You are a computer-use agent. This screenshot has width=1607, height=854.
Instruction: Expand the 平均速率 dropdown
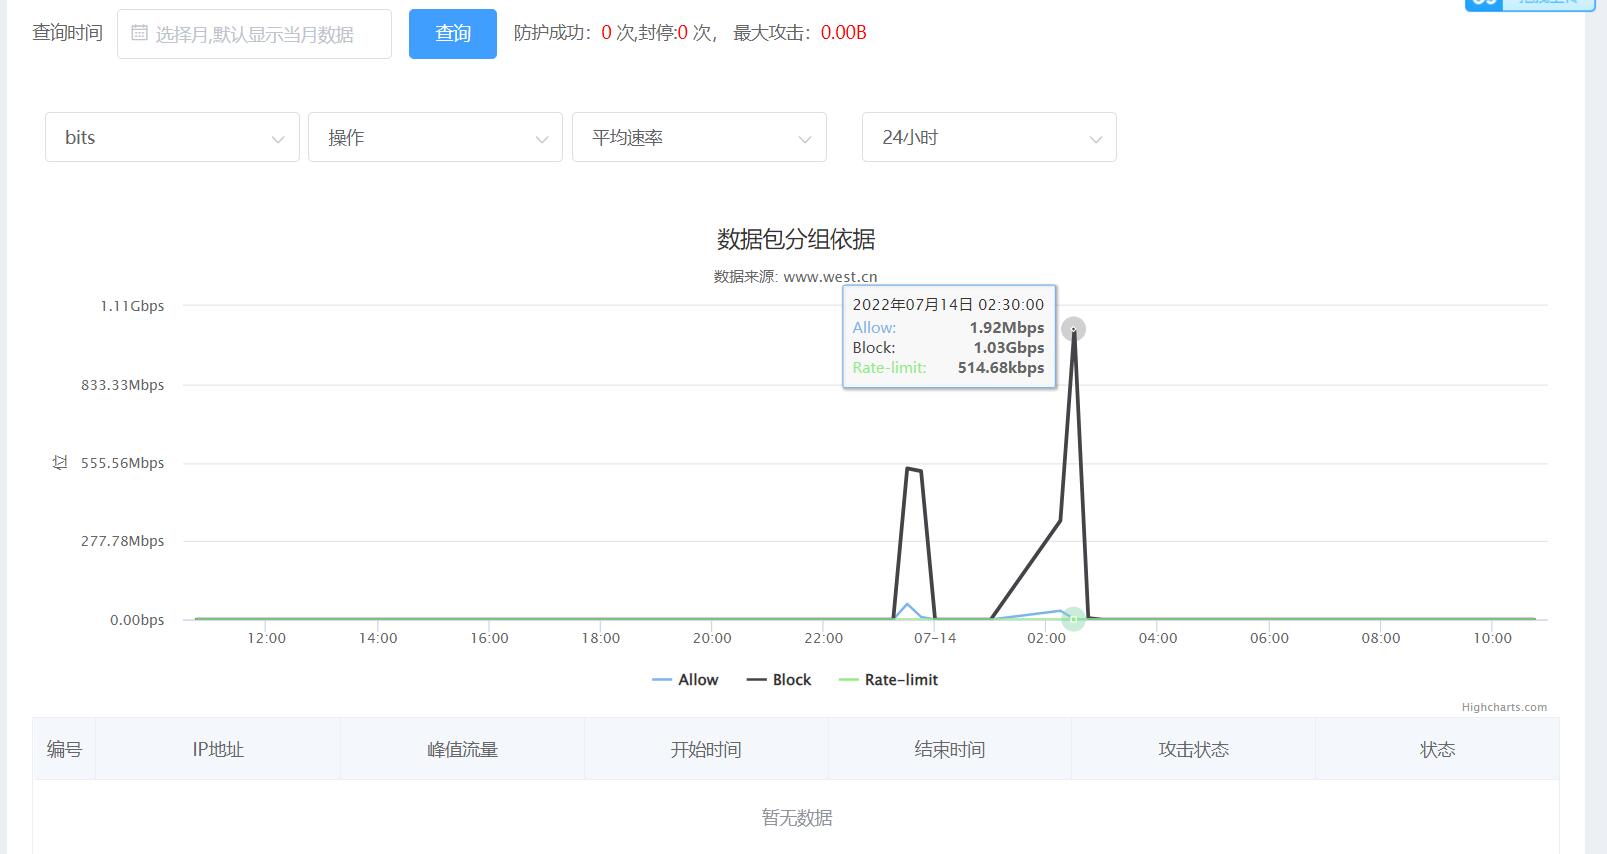(699, 138)
